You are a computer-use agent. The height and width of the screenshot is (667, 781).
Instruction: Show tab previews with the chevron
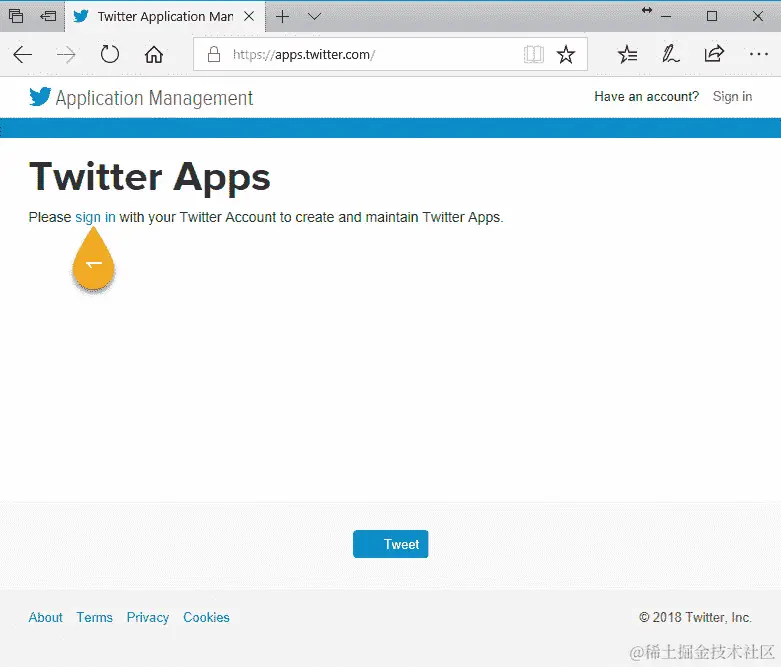point(314,16)
